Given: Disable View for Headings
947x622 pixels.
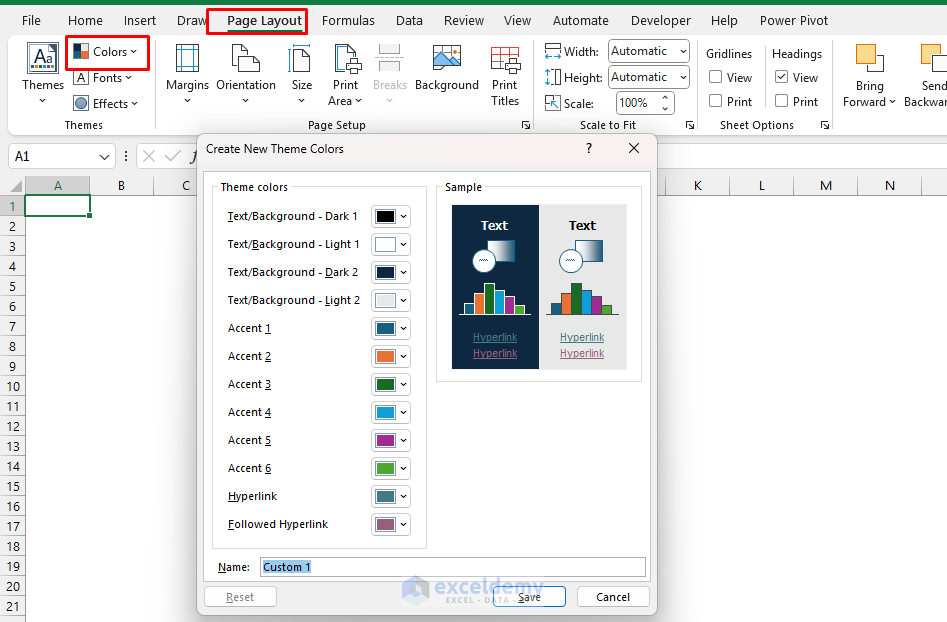Looking at the screenshot, I should tap(781, 77).
